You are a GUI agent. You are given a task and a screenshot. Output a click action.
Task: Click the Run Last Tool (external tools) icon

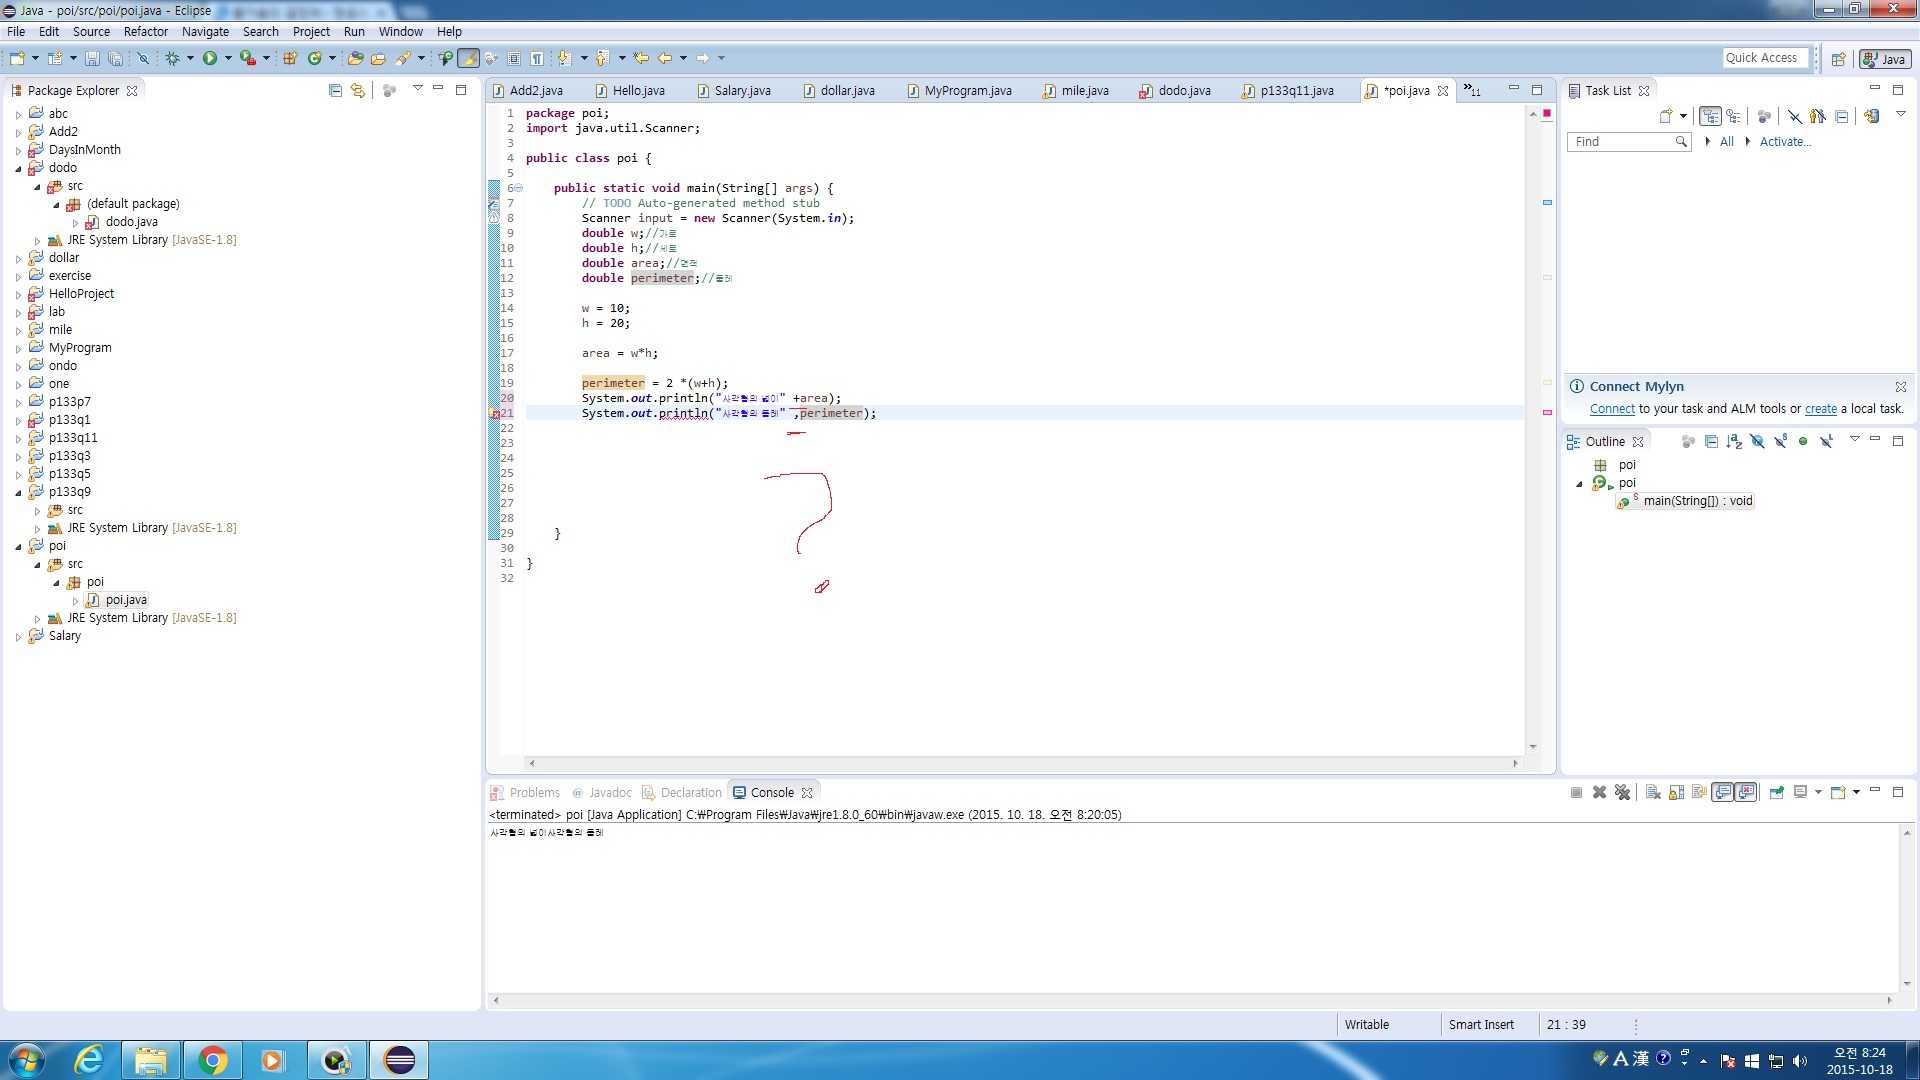click(x=248, y=59)
